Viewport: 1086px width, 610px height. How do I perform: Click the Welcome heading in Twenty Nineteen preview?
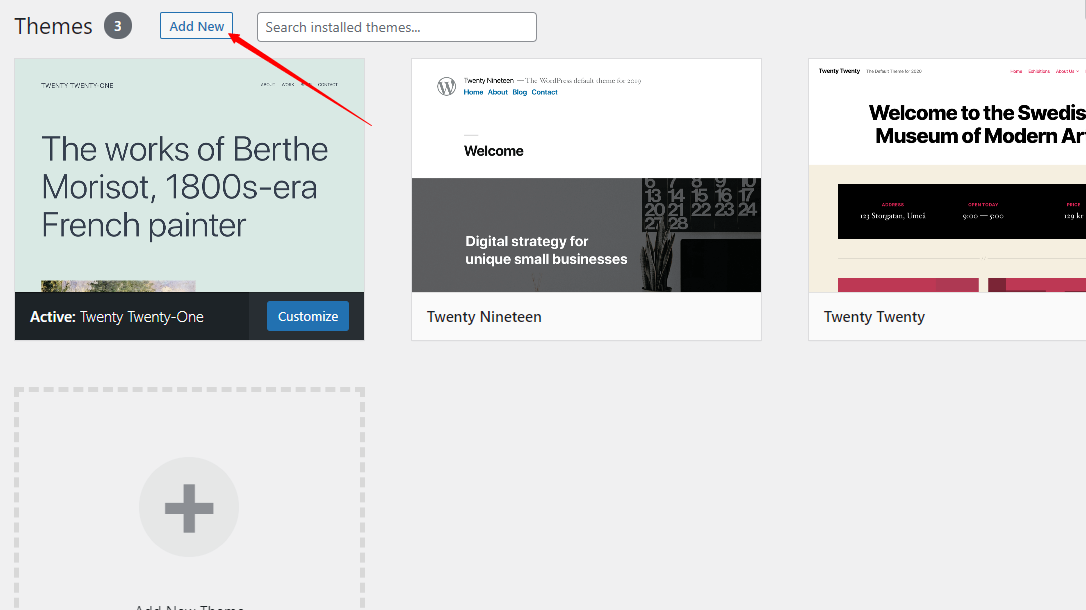494,151
